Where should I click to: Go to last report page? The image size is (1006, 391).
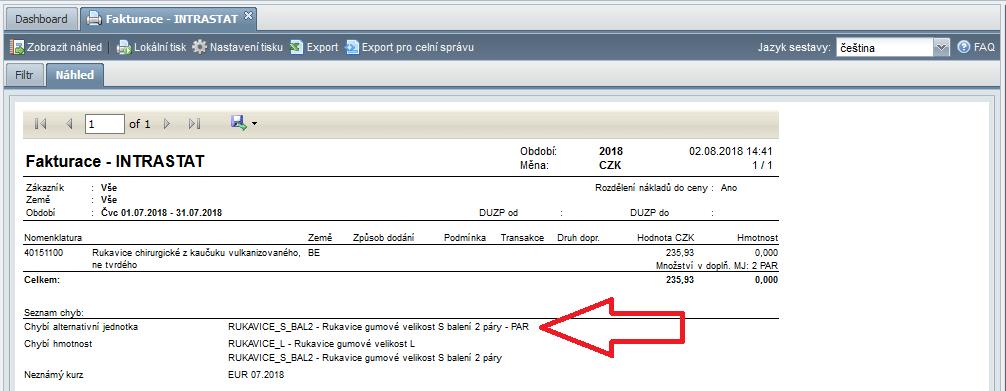[195, 124]
